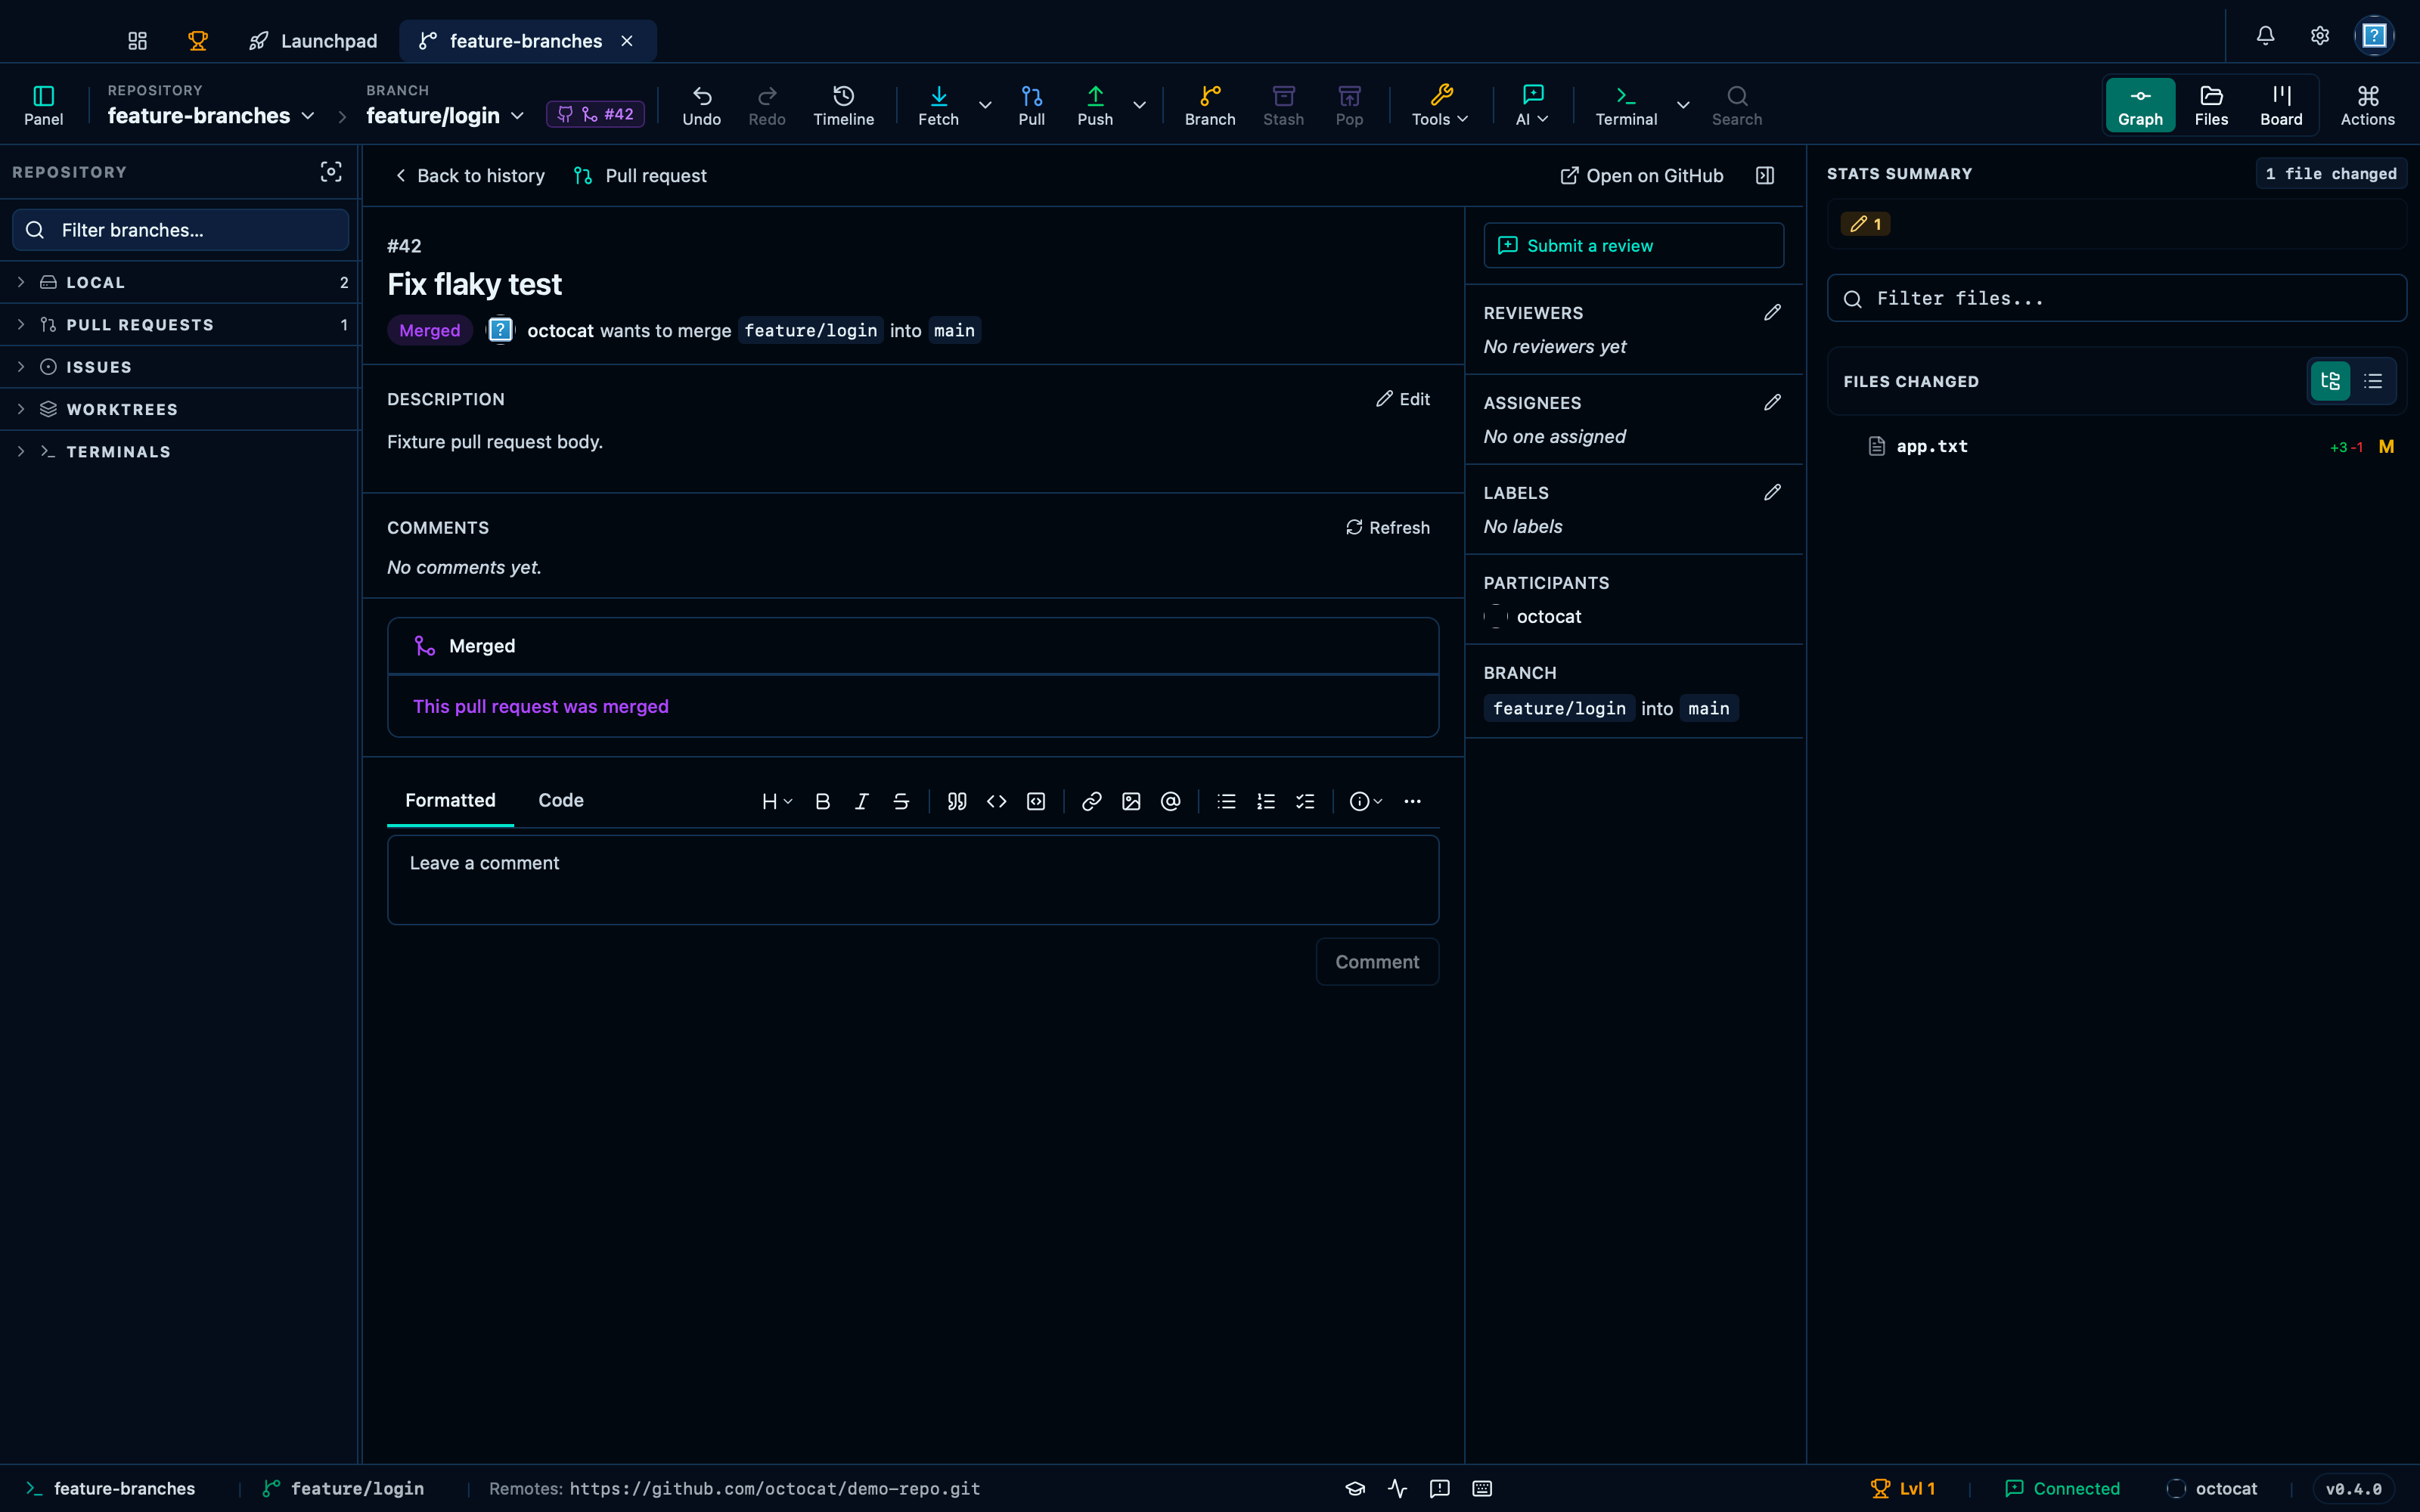Screen dimensions: 2420x1512
Task: Open the Terminal
Action: coord(1626,105)
